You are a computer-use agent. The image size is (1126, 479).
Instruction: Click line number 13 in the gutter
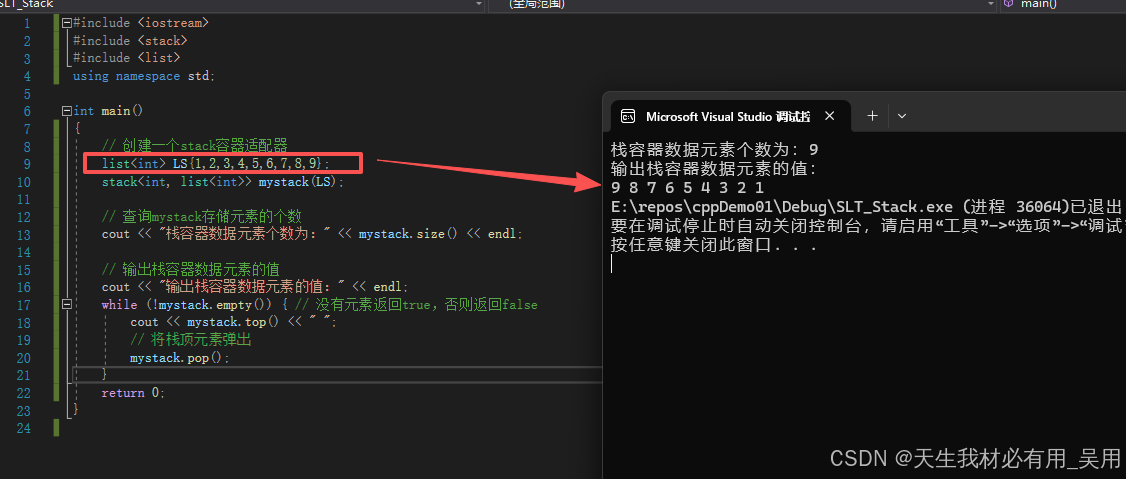point(23,234)
